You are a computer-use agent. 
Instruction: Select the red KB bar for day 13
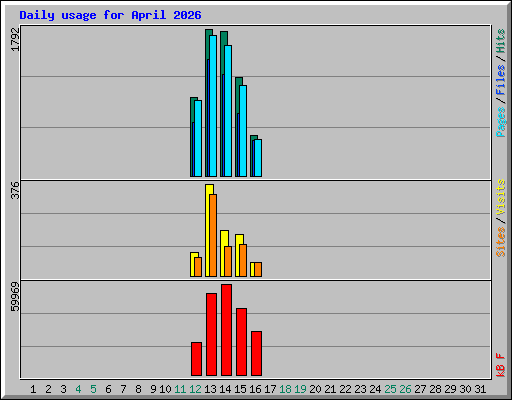211,334
